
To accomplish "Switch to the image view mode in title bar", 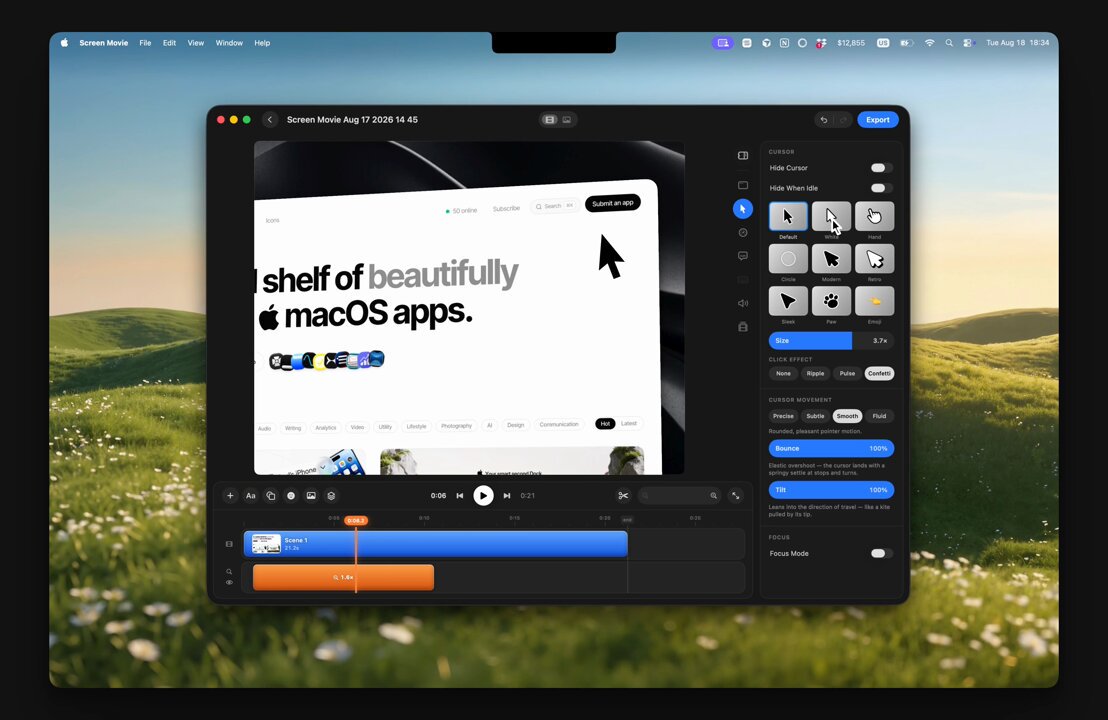I will (567, 120).
